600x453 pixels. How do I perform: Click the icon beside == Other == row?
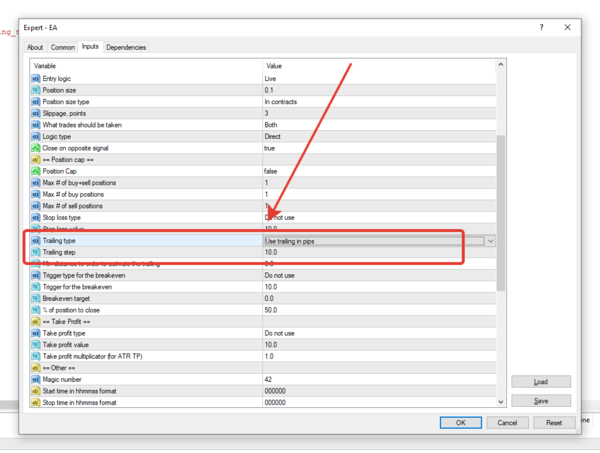pyautogui.click(x=36, y=368)
